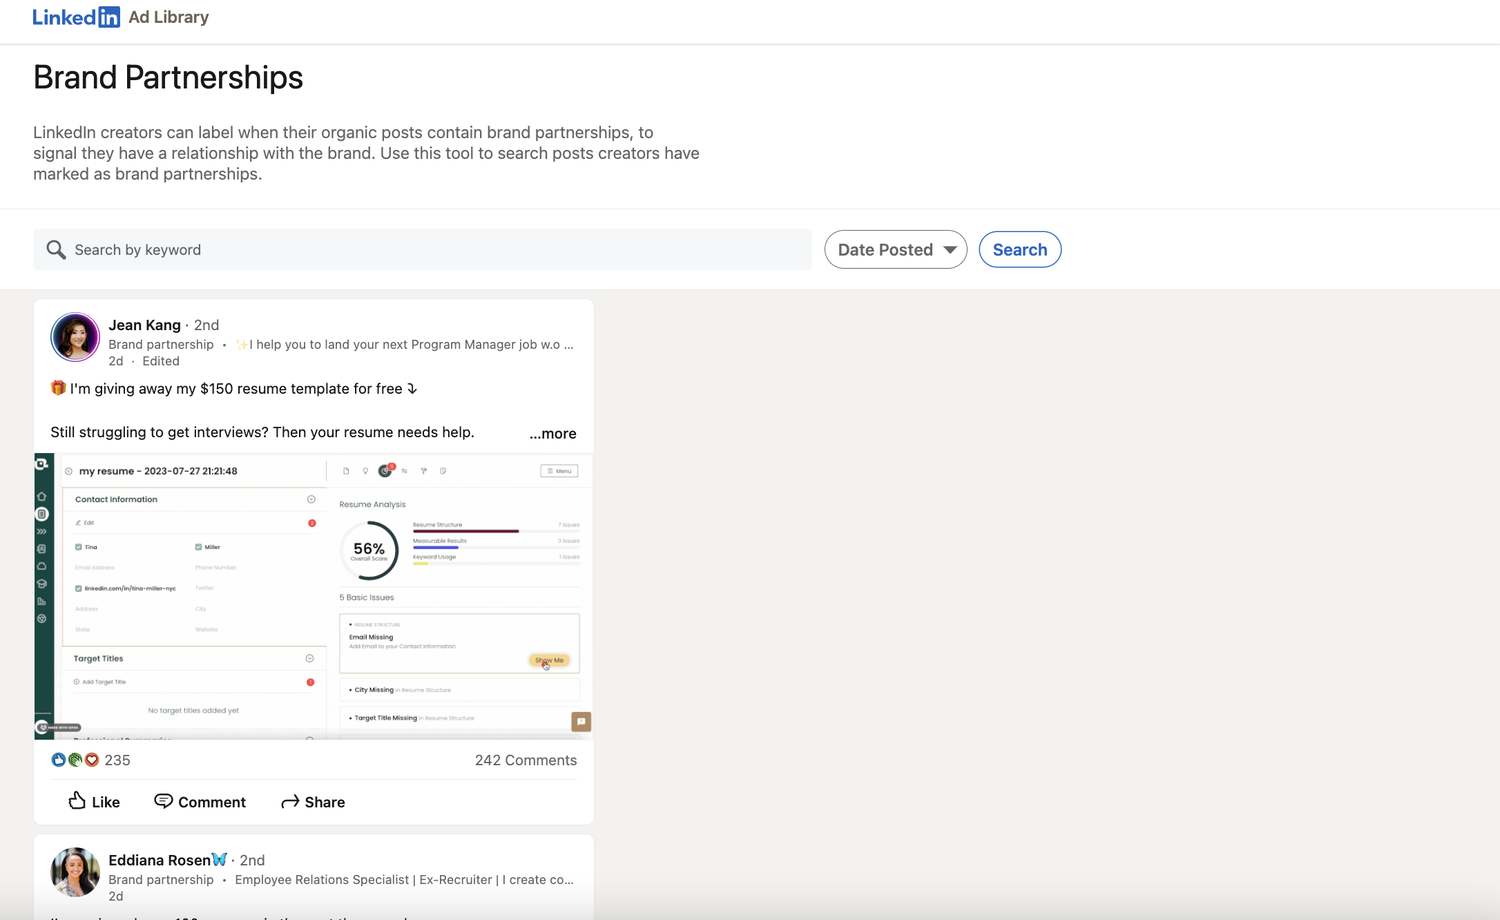The image size is (1500, 920).
Task: Click Eddiana Rosen's Employee Relations Specialist headline
Action: [x=404, y=880]
